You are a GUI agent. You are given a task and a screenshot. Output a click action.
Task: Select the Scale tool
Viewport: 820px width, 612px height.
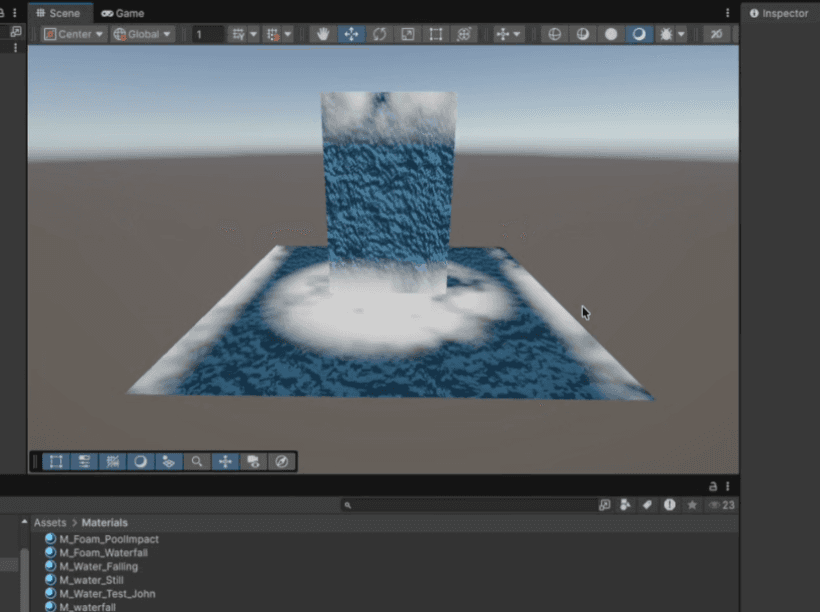pos(407,35)
